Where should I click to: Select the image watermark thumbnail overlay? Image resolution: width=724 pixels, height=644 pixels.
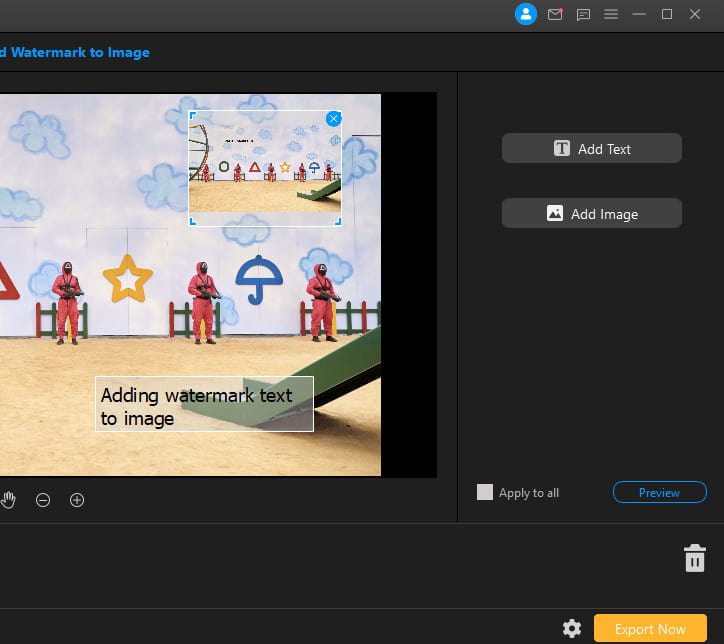tap(265, 168)
